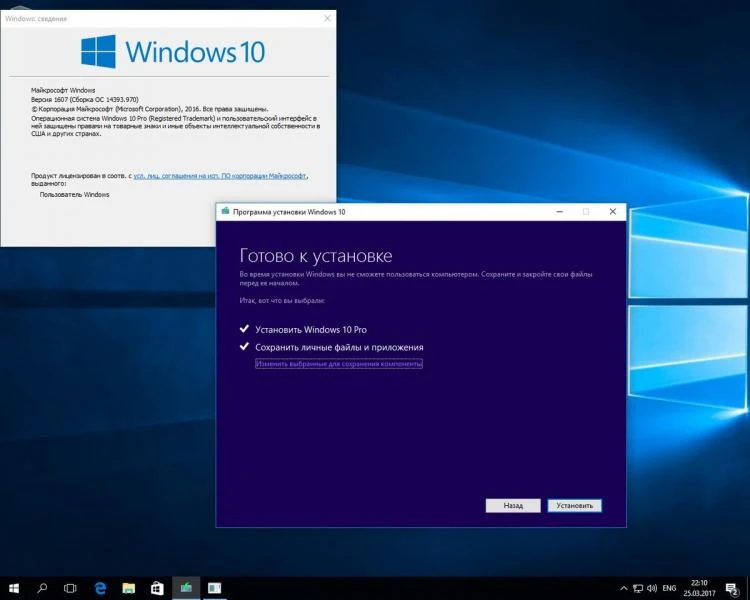Viewport: 750px width, 600px height.
Task: Switch to winver taskbar window icon
Action: pos(215,588)
